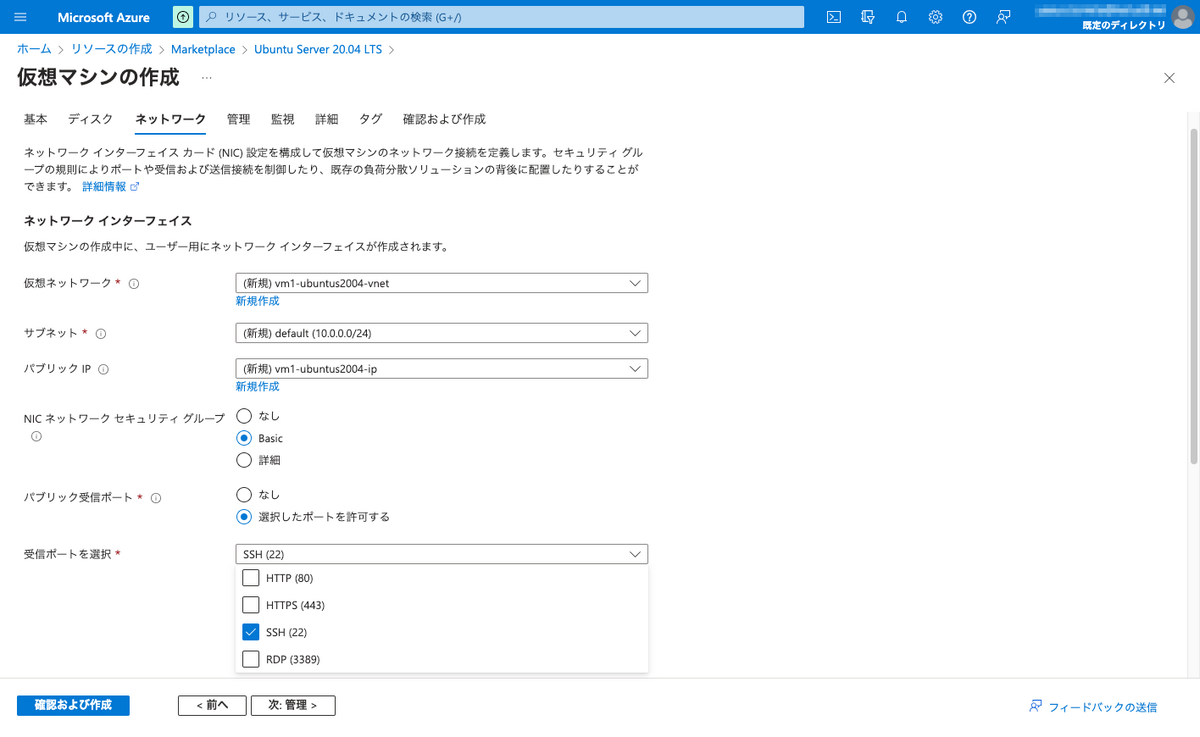Select the ネットワーク tab

click(x=170, y=119)
